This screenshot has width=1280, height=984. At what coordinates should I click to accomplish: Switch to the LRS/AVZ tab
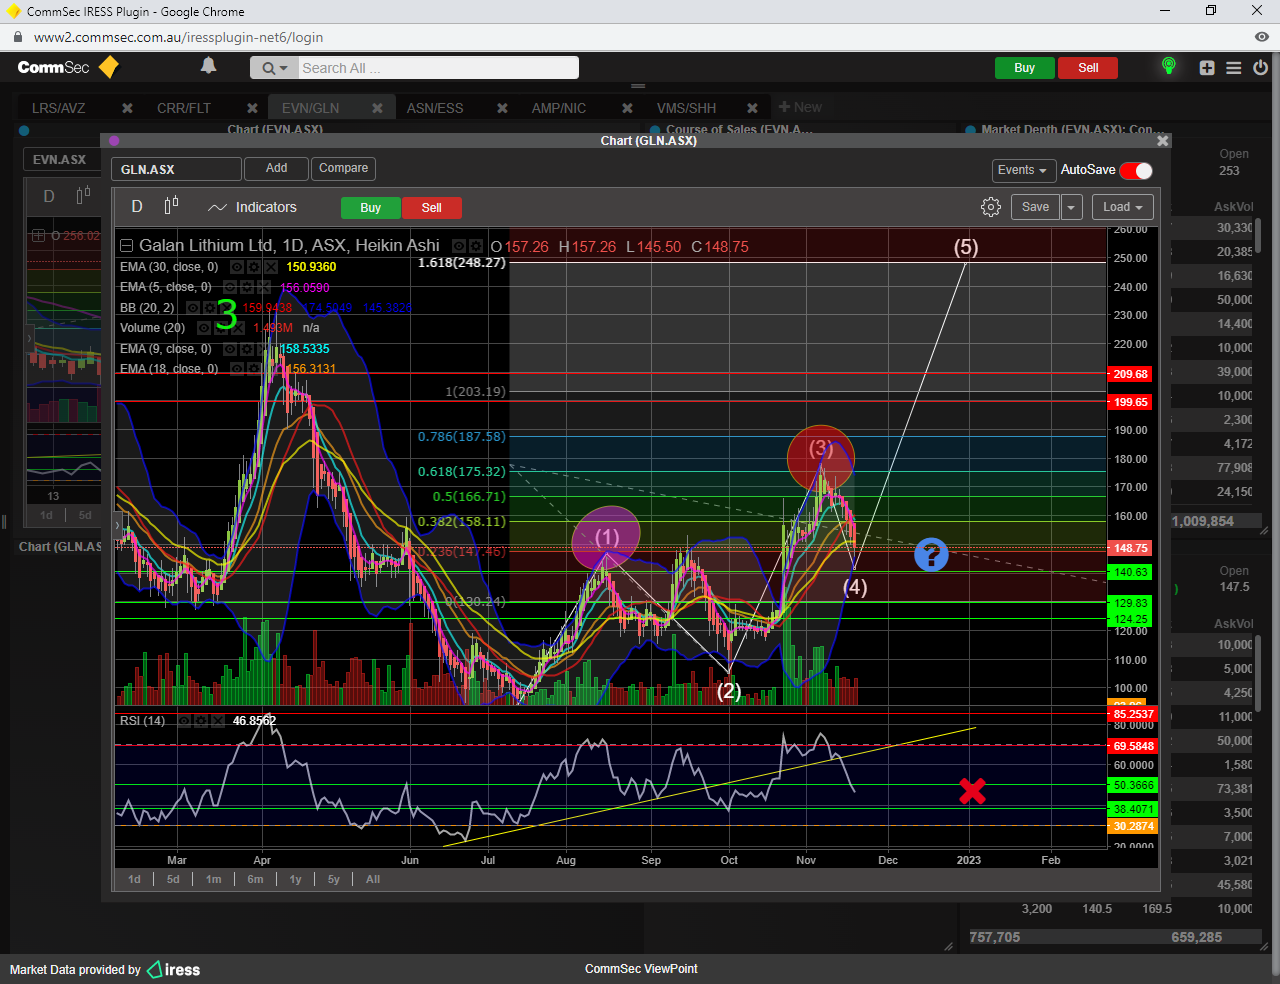[59, 108]
